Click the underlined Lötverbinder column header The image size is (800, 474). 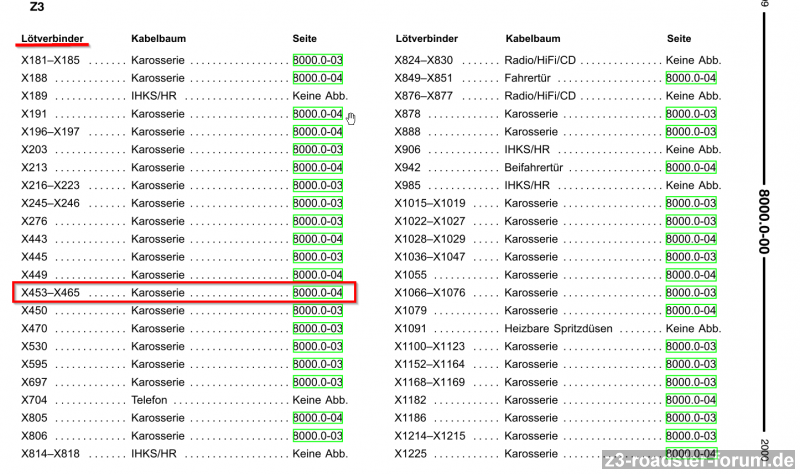[x=52, y=39]
